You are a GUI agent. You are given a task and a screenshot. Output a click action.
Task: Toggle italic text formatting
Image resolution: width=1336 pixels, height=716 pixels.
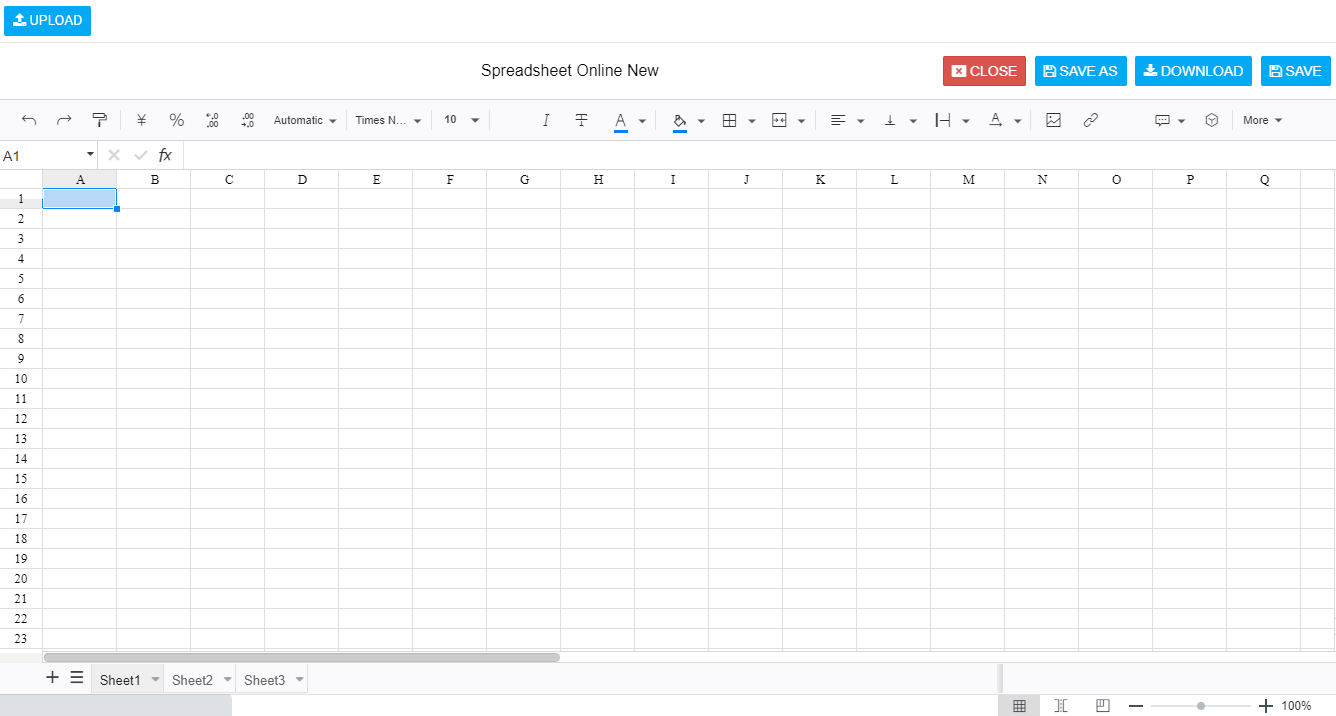point(546,120)
